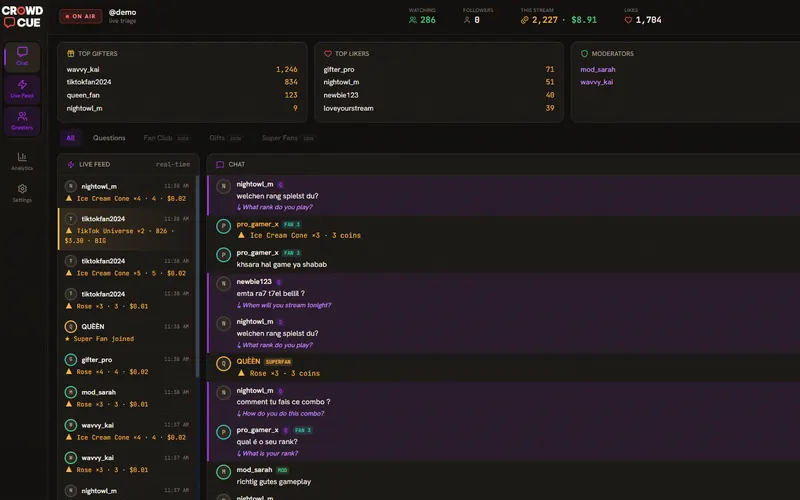Image resolution: width=800 pixels, height=500 pixels.
Task: Click wavvy_kai Ice Cream Cone ×4 entry
Action: (x=127, y=431)
